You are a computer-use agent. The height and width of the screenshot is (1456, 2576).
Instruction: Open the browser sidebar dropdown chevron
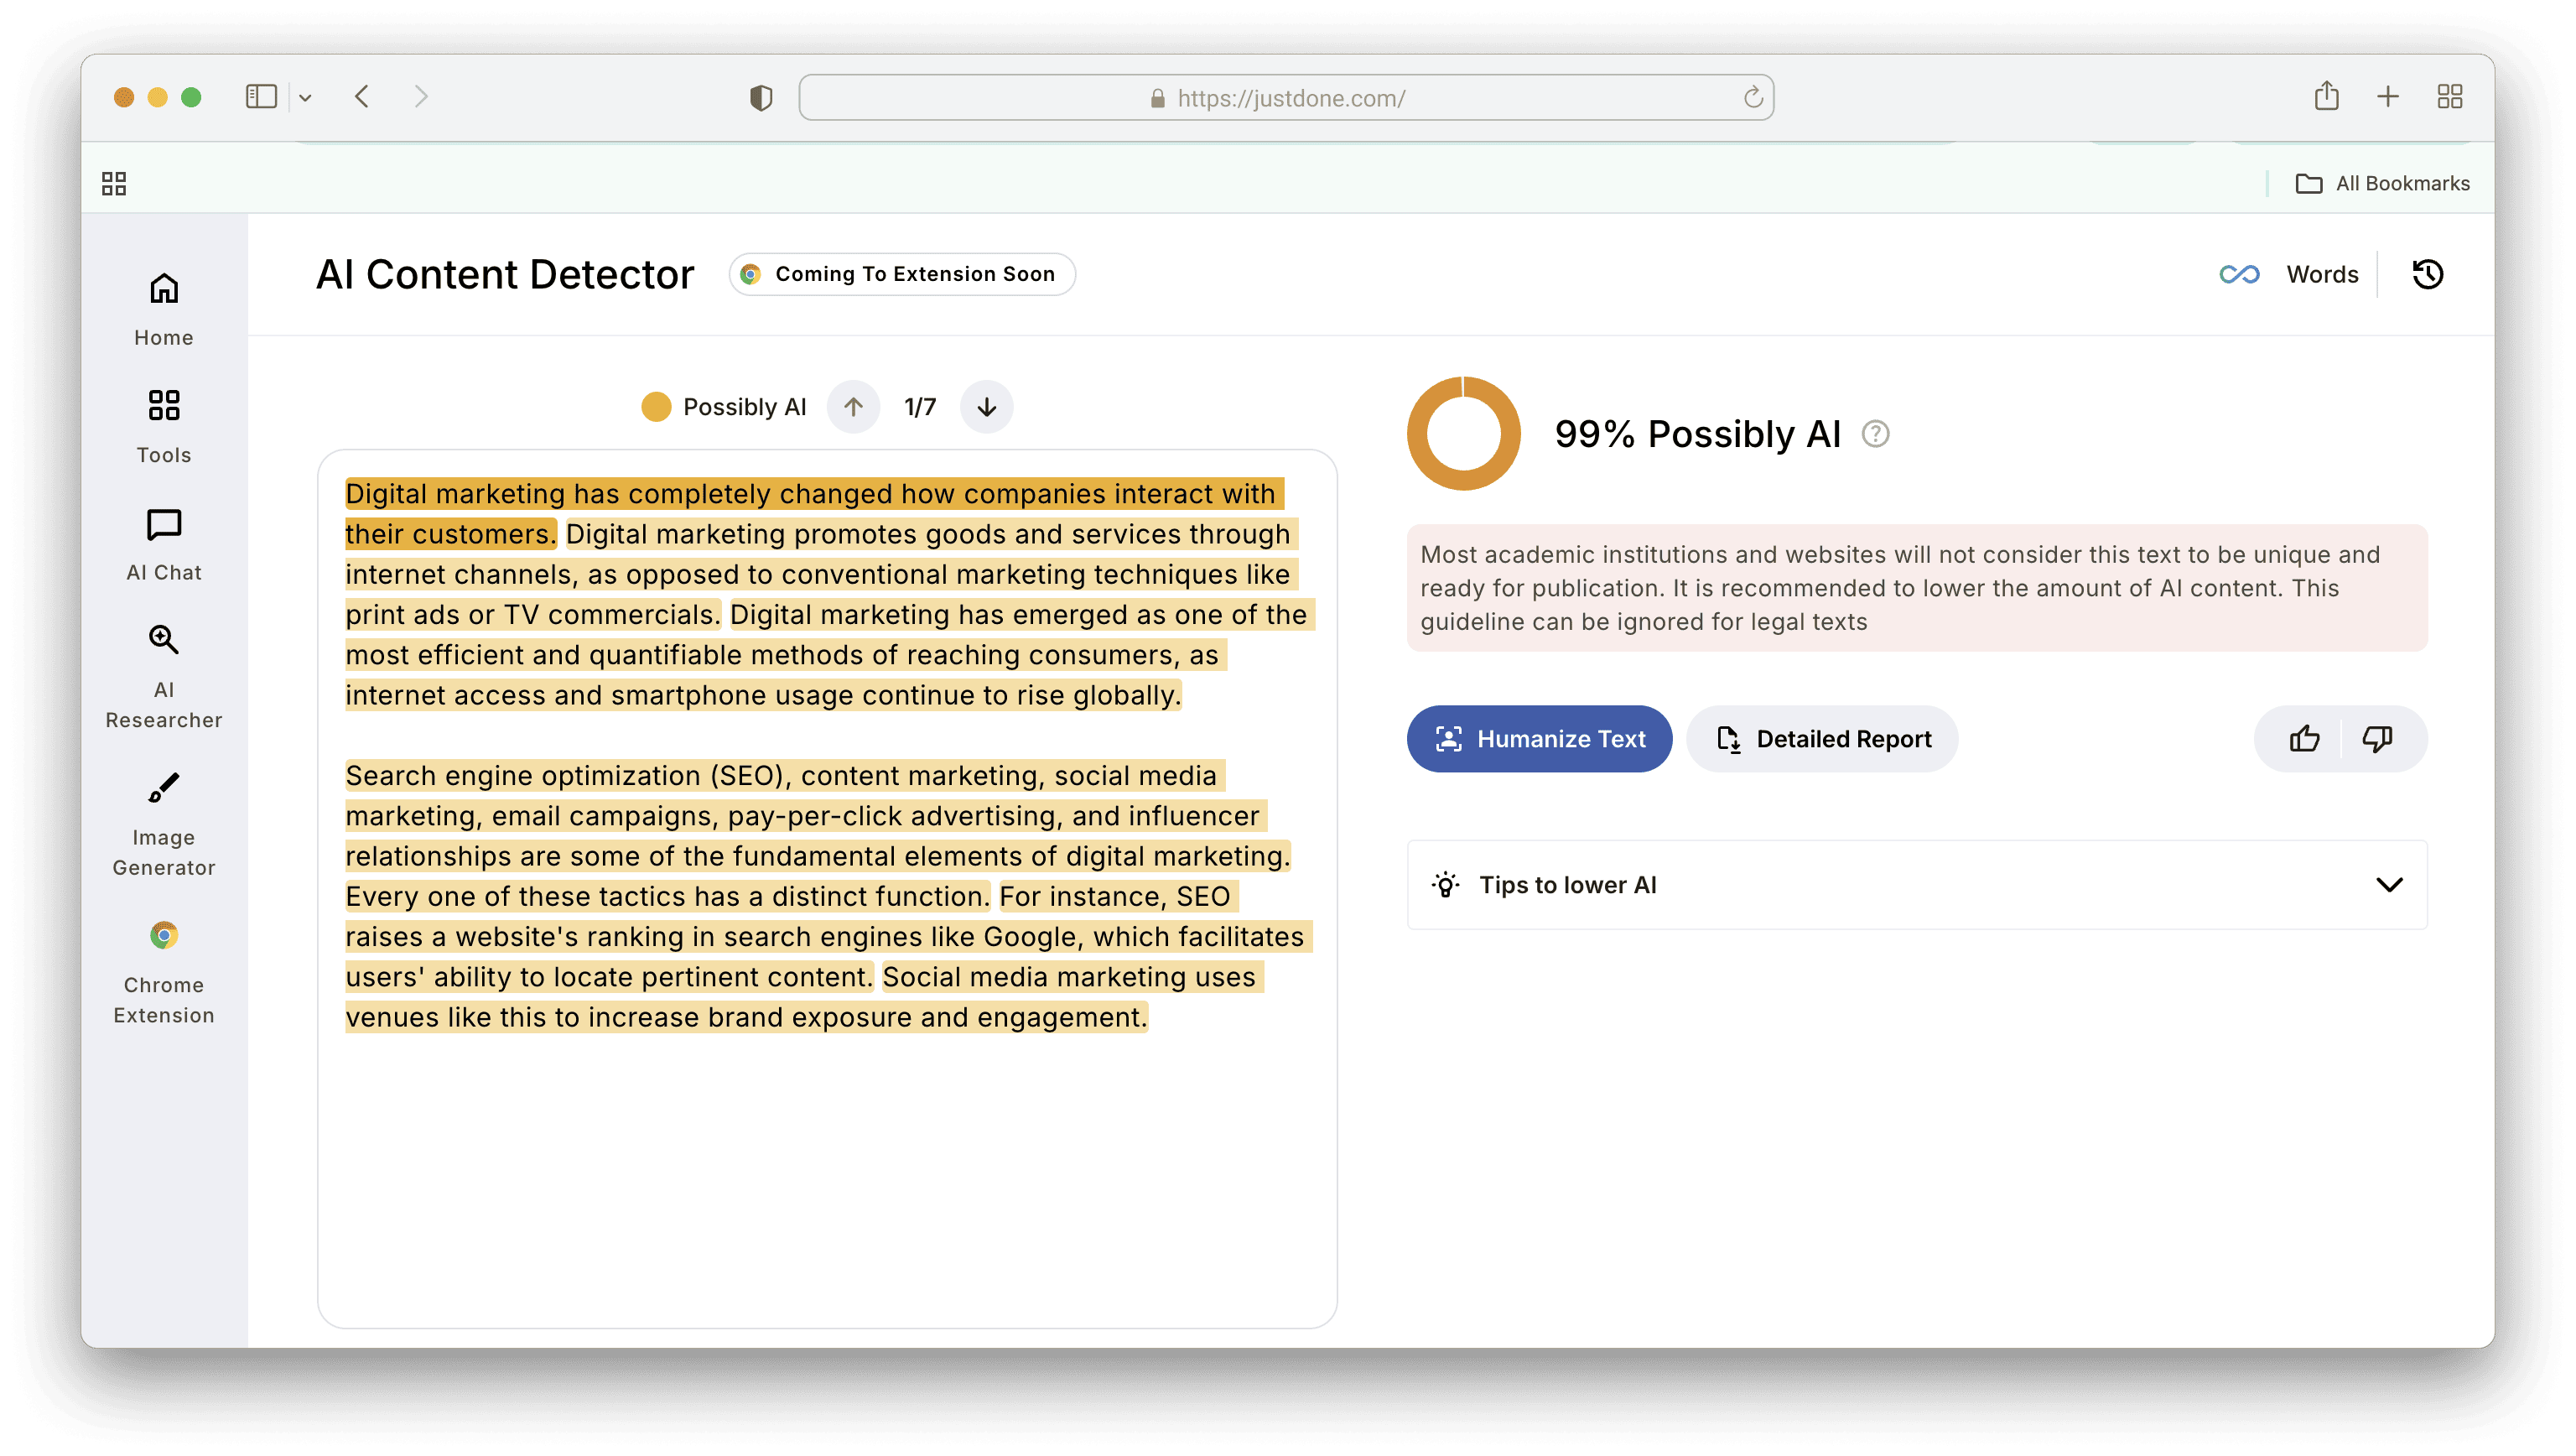click(305, 98)
